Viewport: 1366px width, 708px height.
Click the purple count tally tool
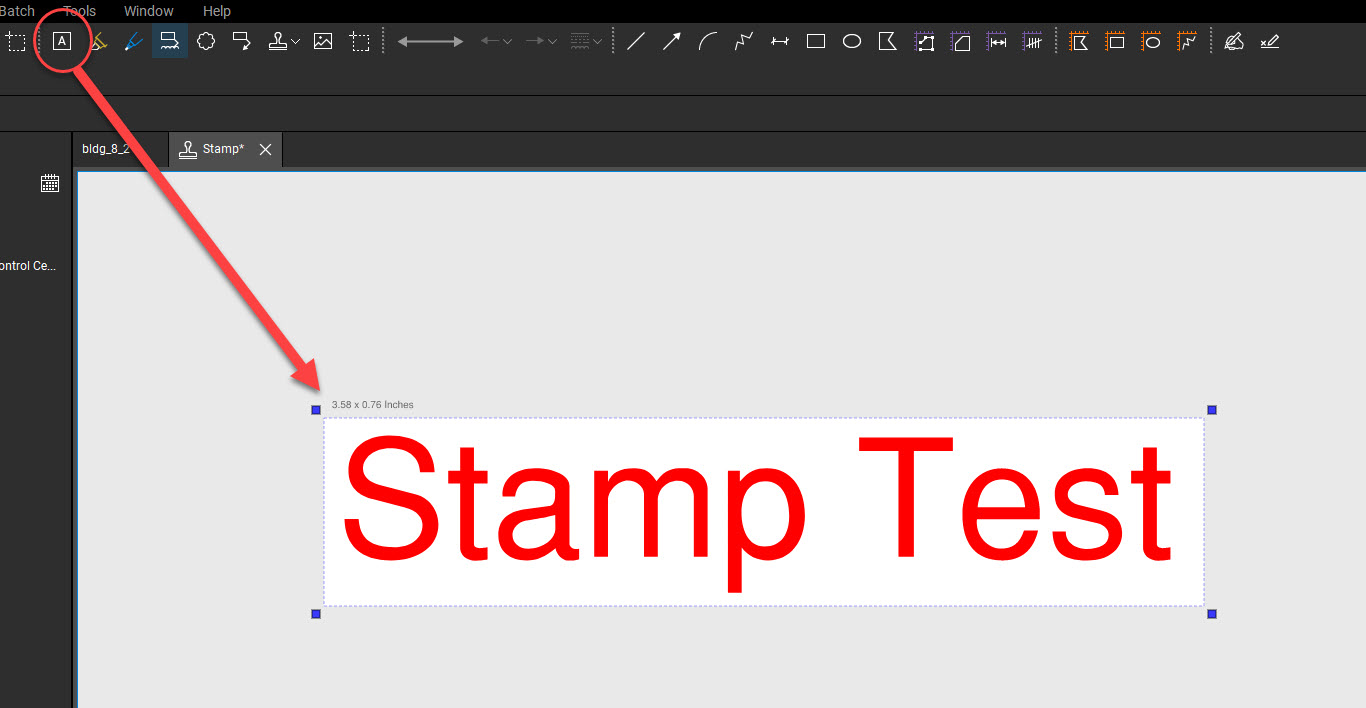click(x=1033, y=41)
